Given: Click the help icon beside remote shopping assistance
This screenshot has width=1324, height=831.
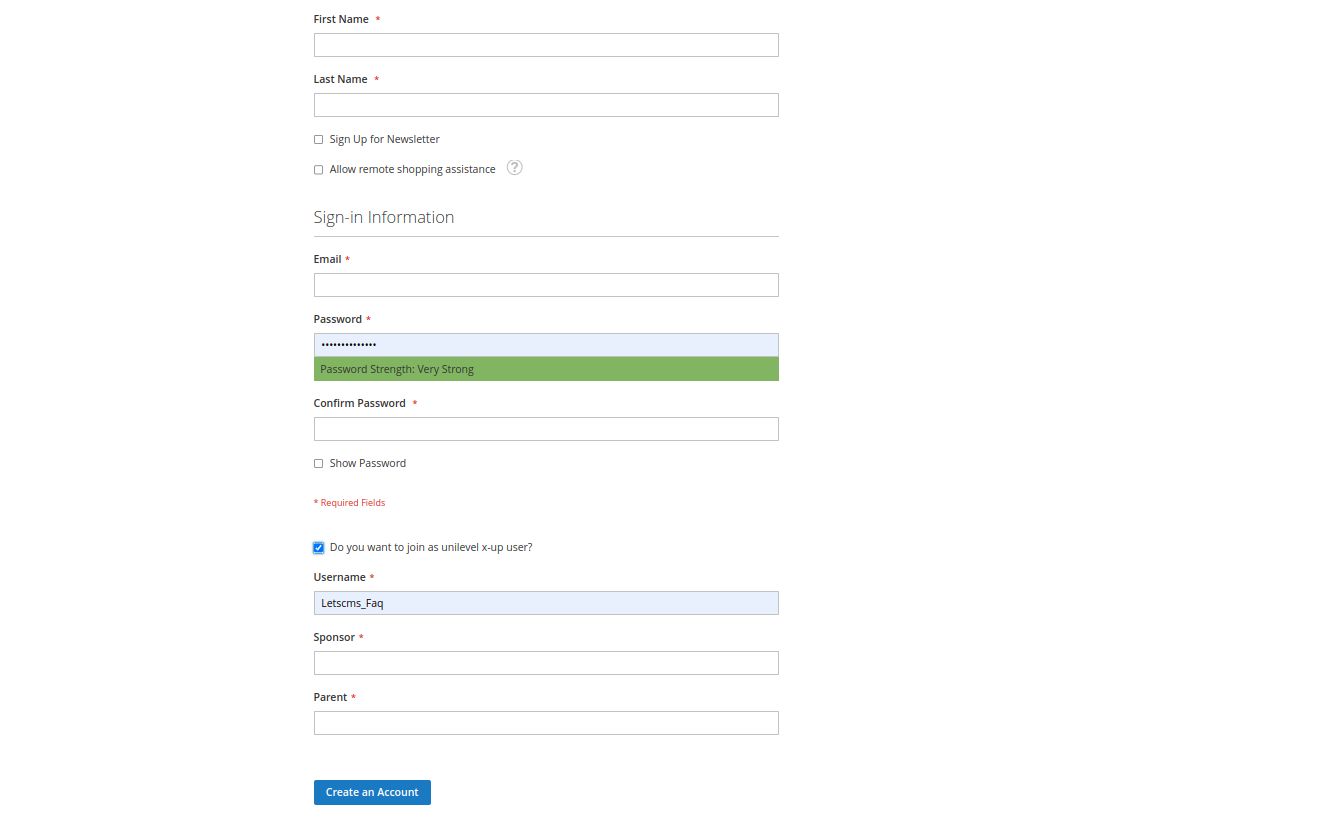Looking at the screenshot, I should coord(515,168).
